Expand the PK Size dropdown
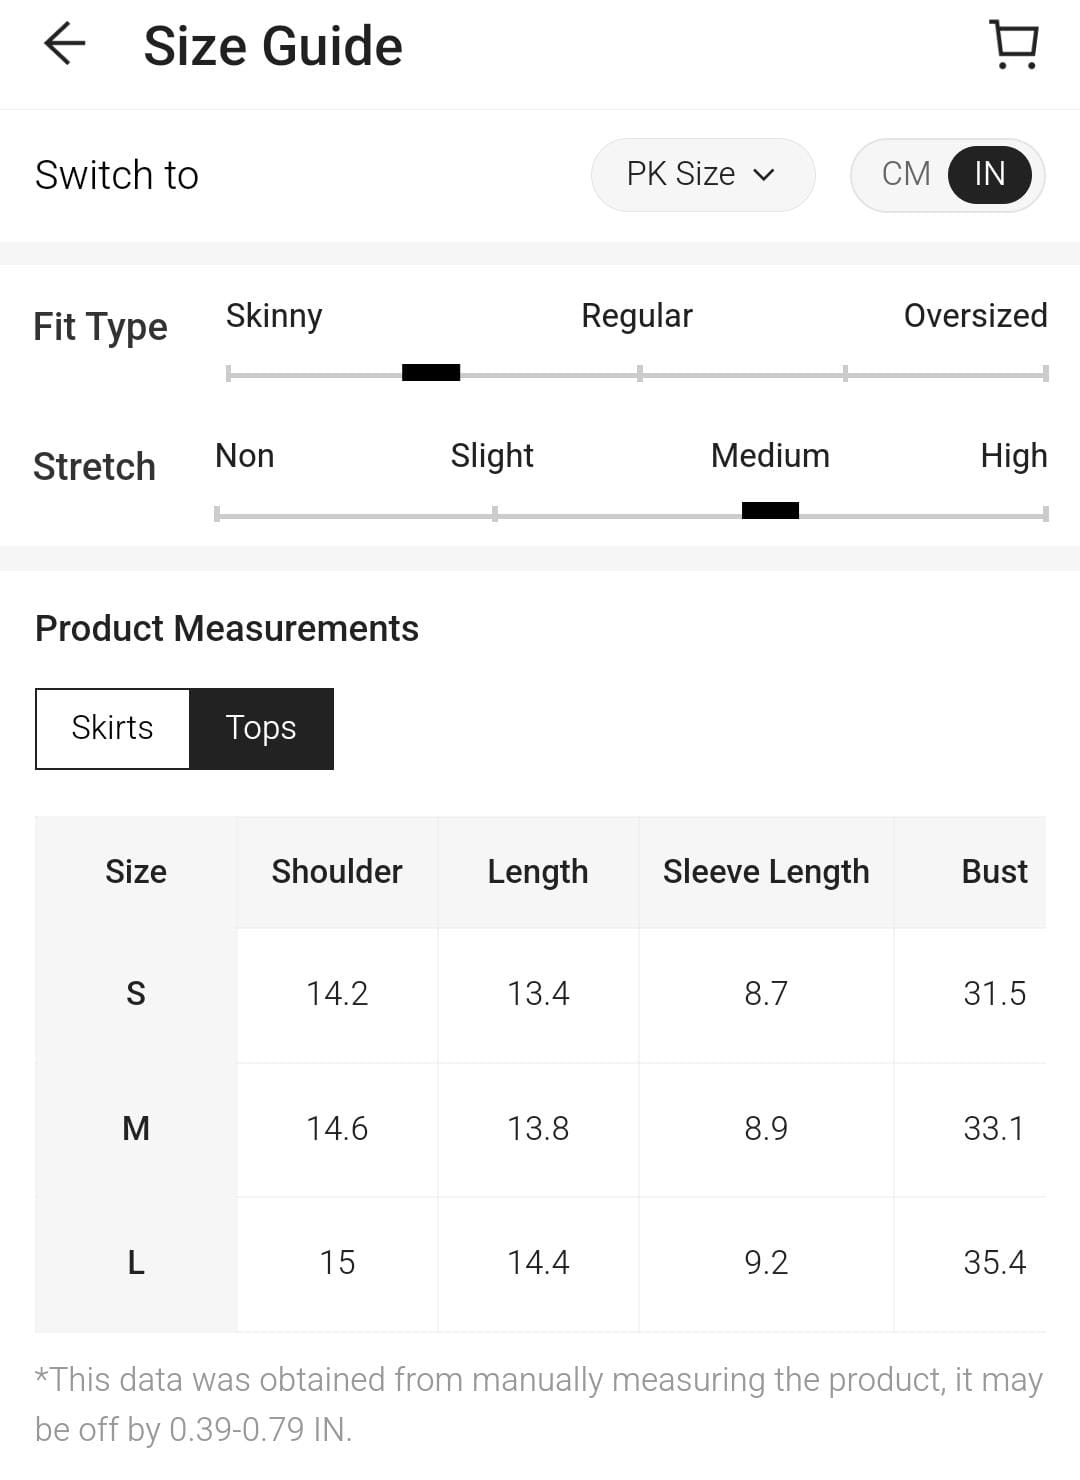 pos(702,174)
